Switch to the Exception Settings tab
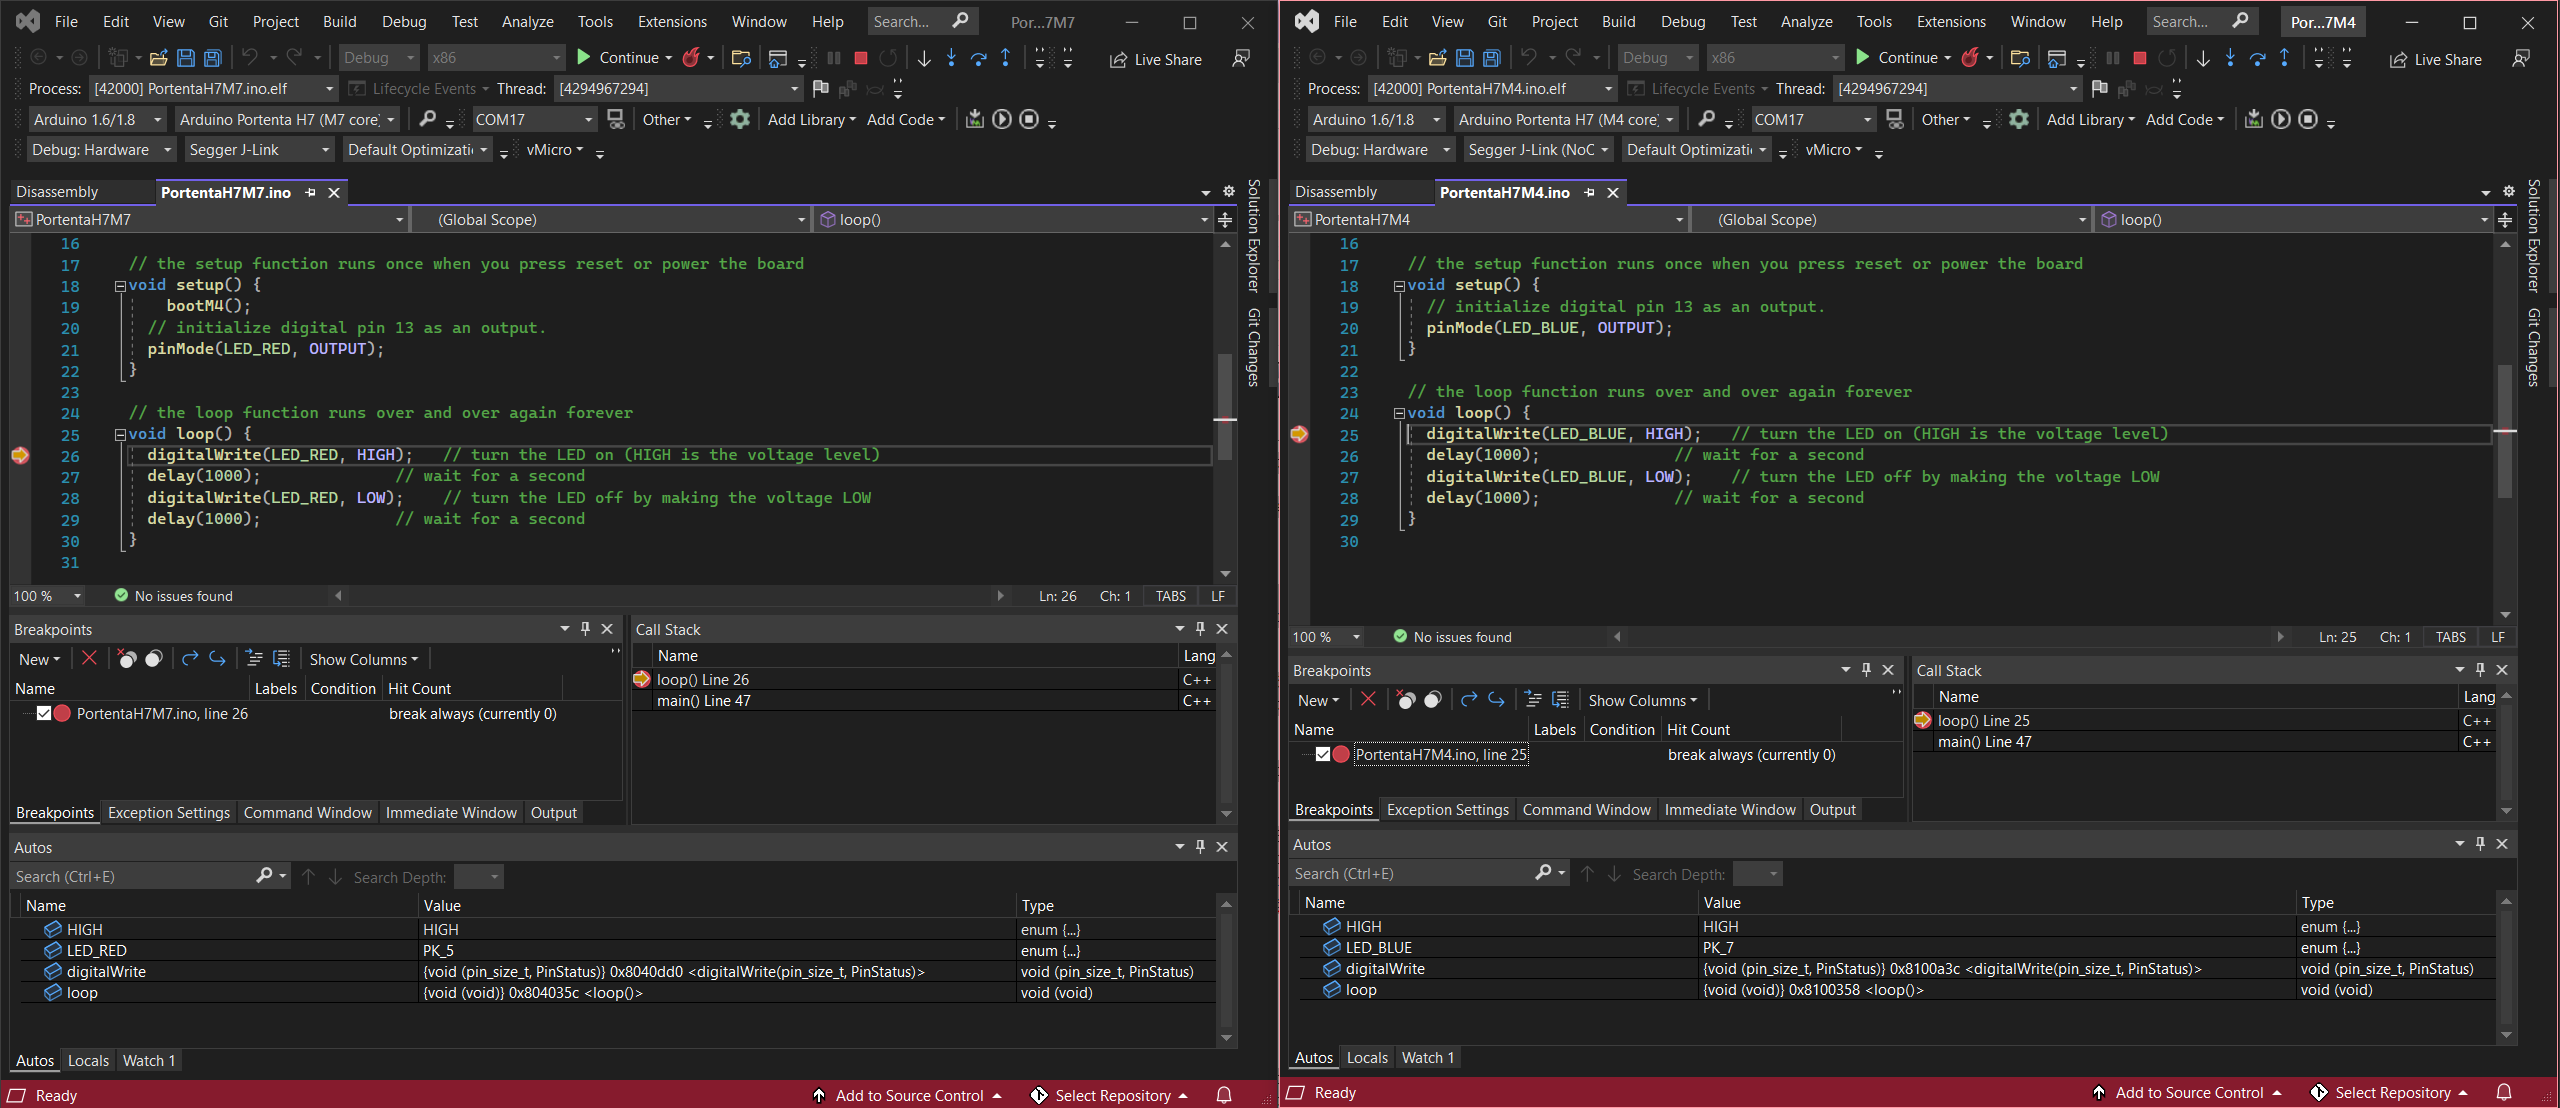The height and width of the screenshot is (1108, 2560). click(x=168, y=812)
